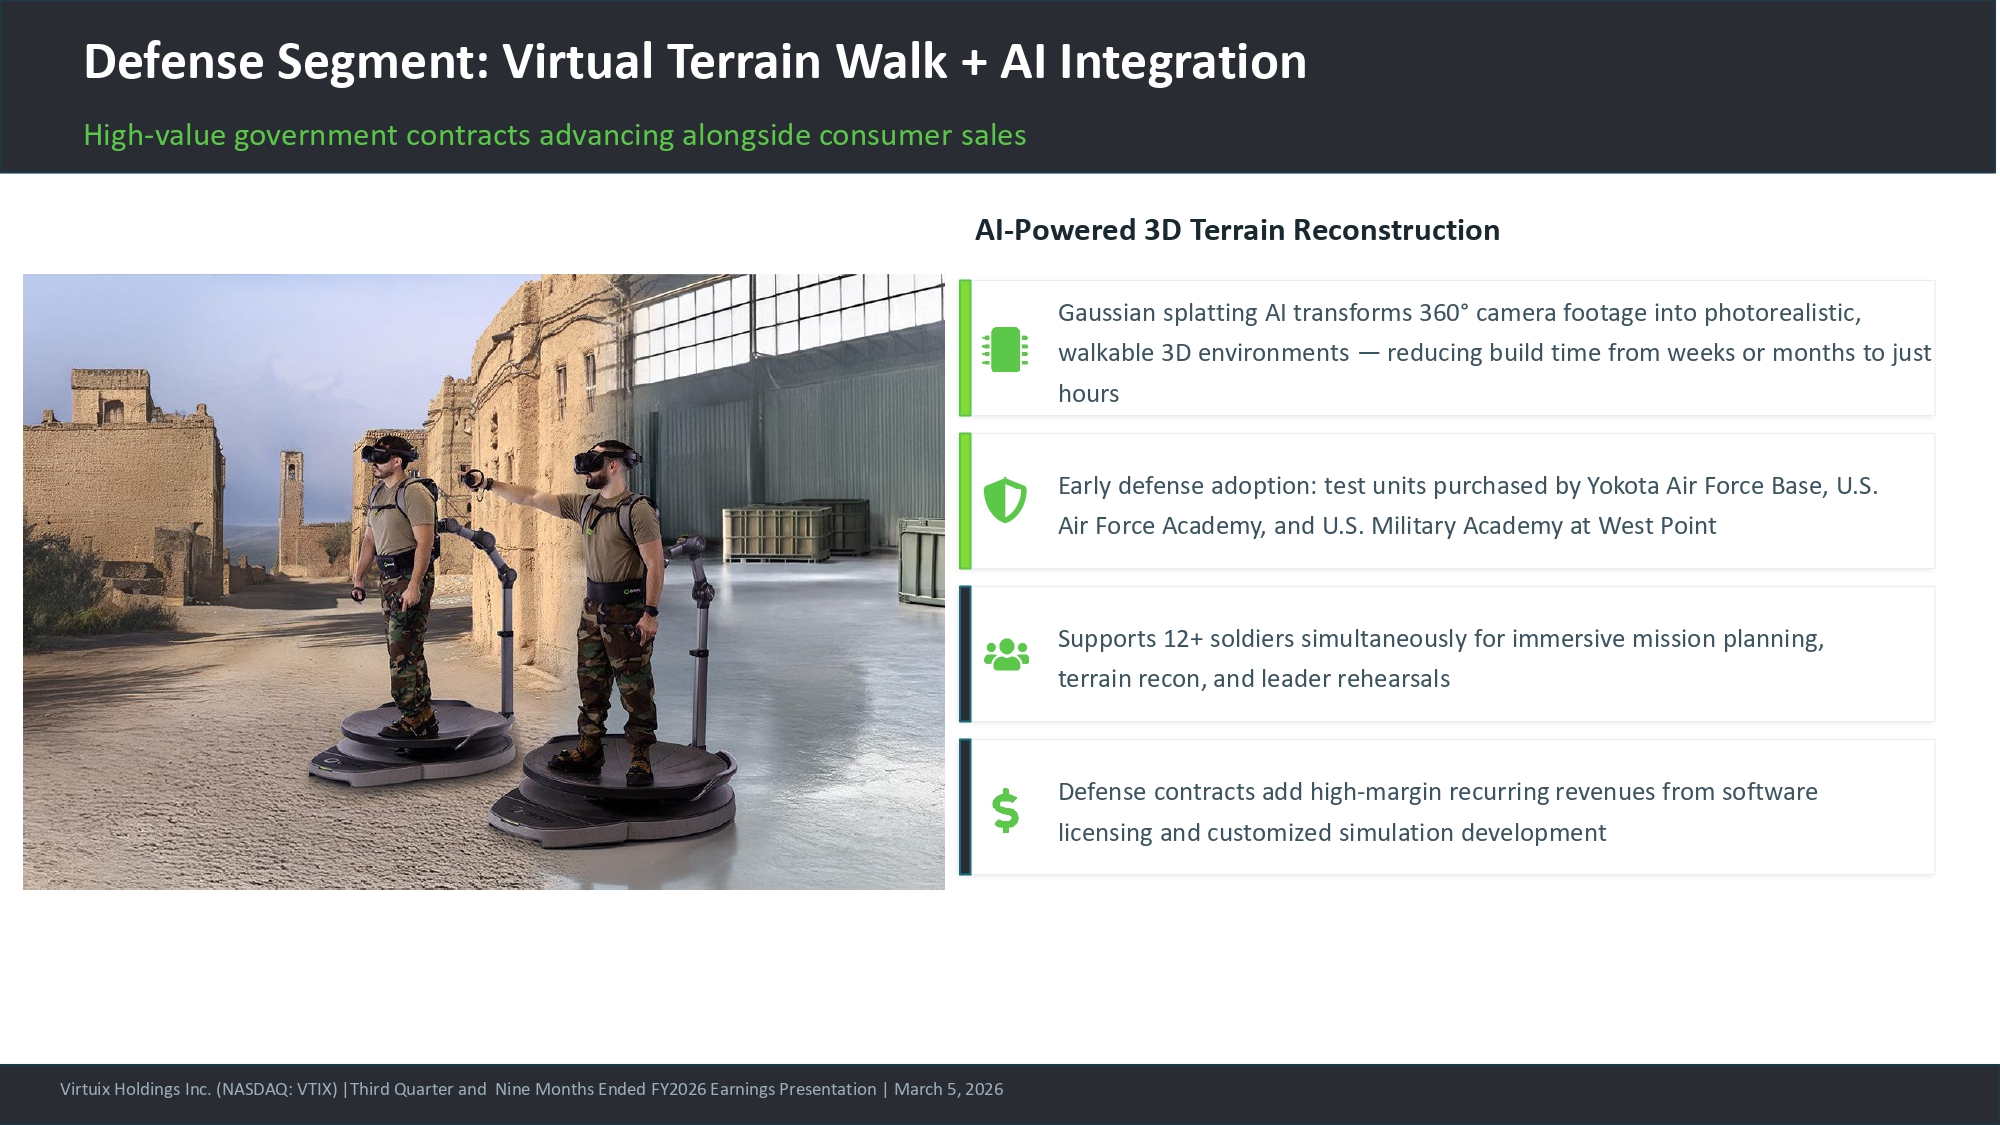
Task: Click the green subtitle about government contracts
Action: [x=554, y=135]
